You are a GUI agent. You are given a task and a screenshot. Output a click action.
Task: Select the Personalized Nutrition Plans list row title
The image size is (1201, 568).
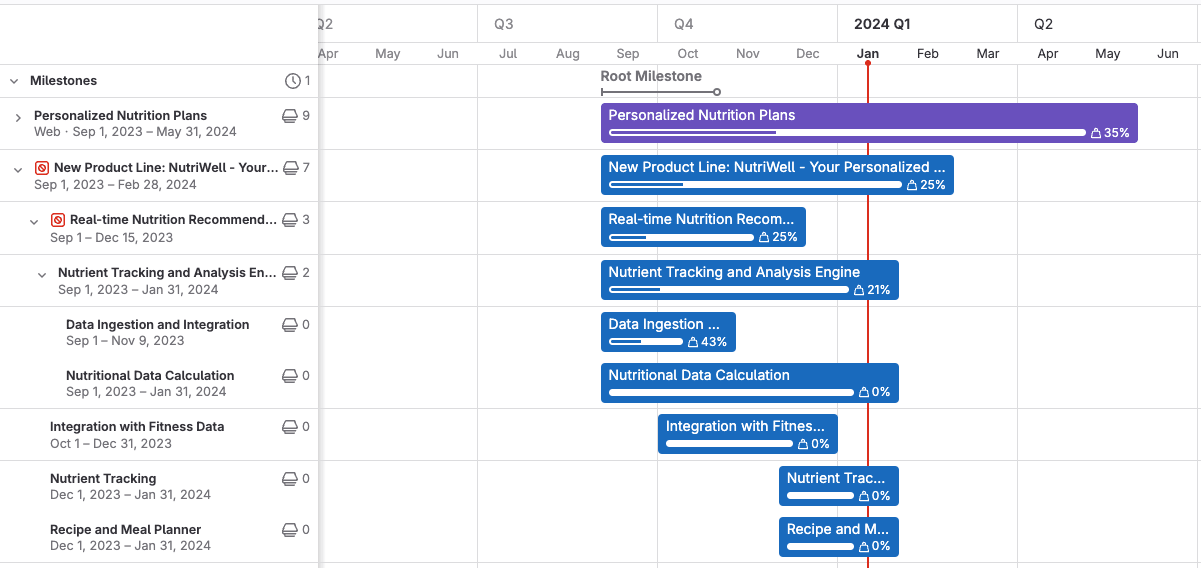click(121, 116)
